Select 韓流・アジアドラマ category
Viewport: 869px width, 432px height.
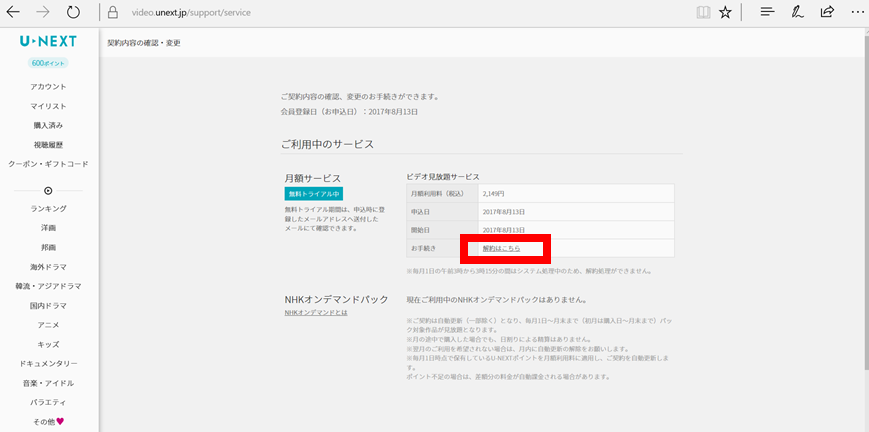[48, 286]
